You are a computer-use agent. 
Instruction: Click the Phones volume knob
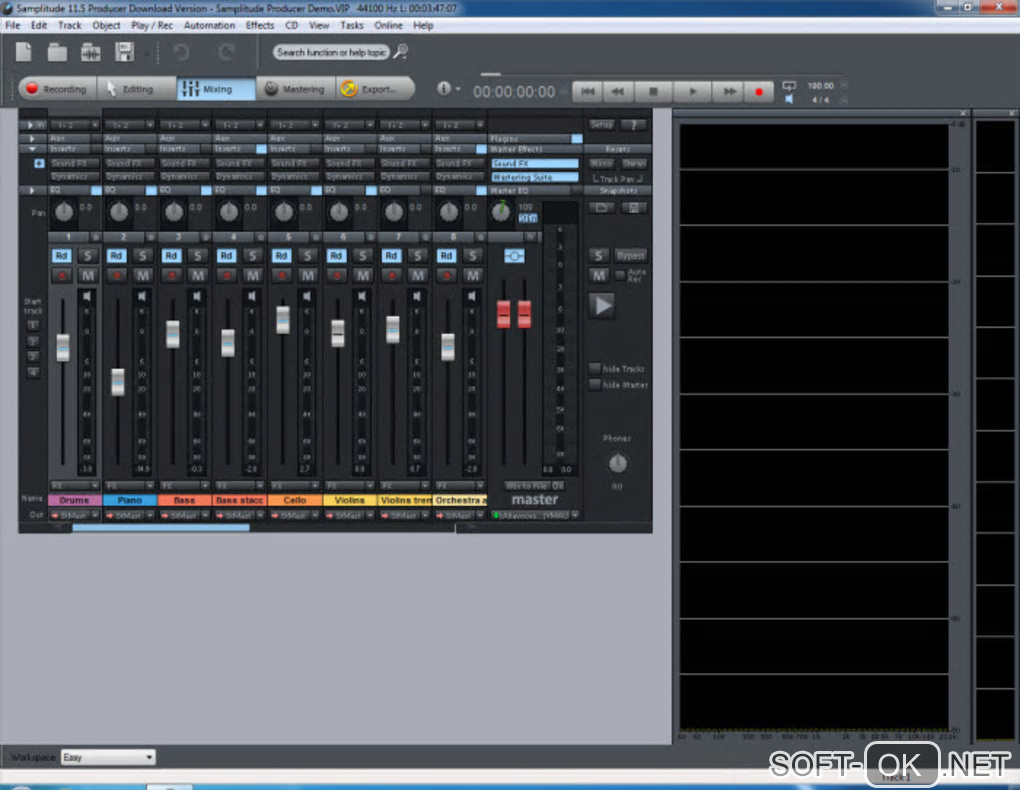[x=617, y=463]
